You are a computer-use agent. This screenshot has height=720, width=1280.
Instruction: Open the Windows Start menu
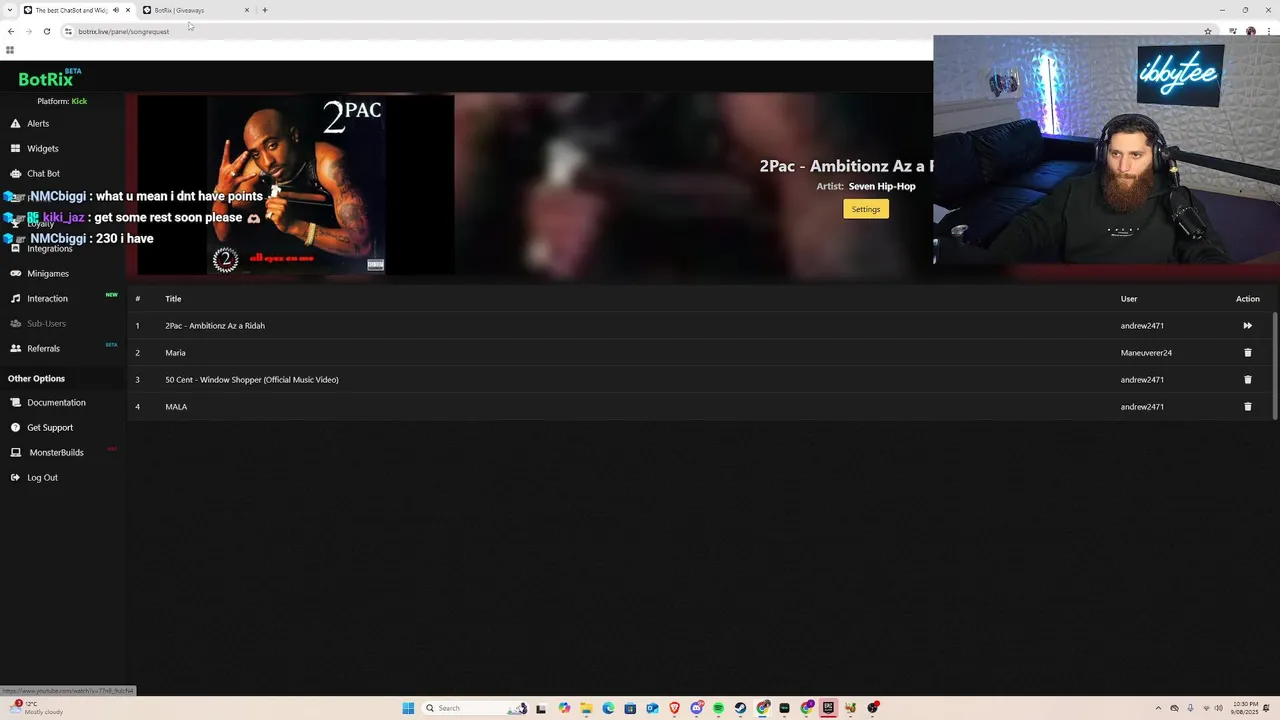pyautogui.click(x=408, y=708)
